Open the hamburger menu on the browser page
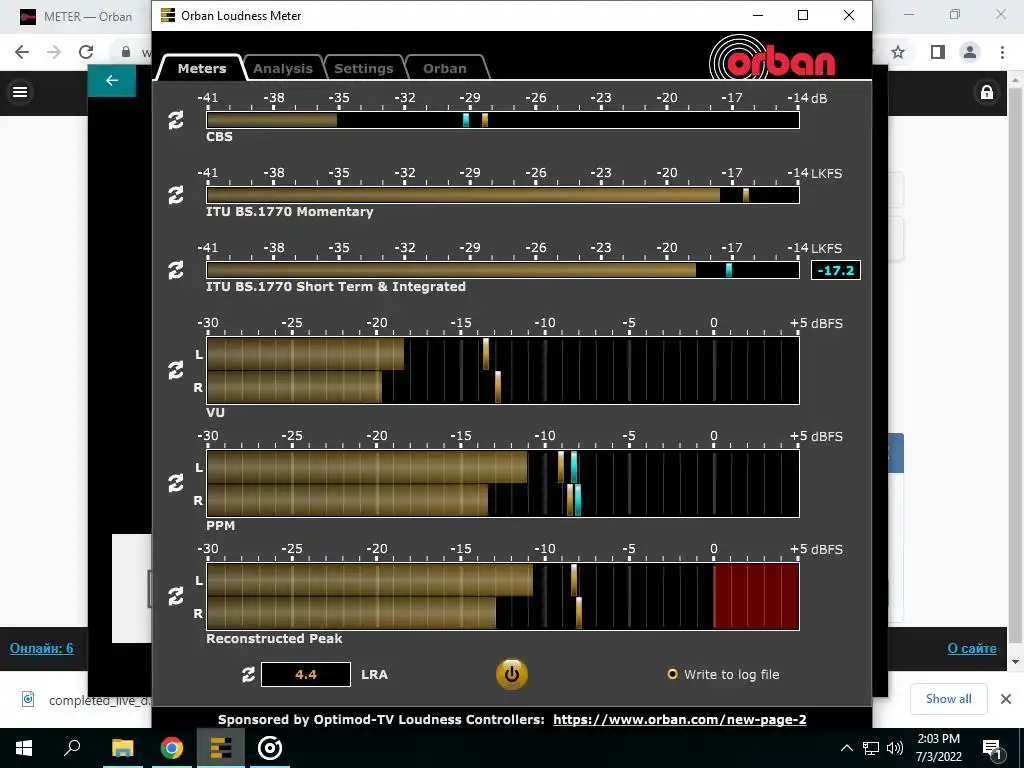Viewport: 1024px width, 768px height. 20,92
